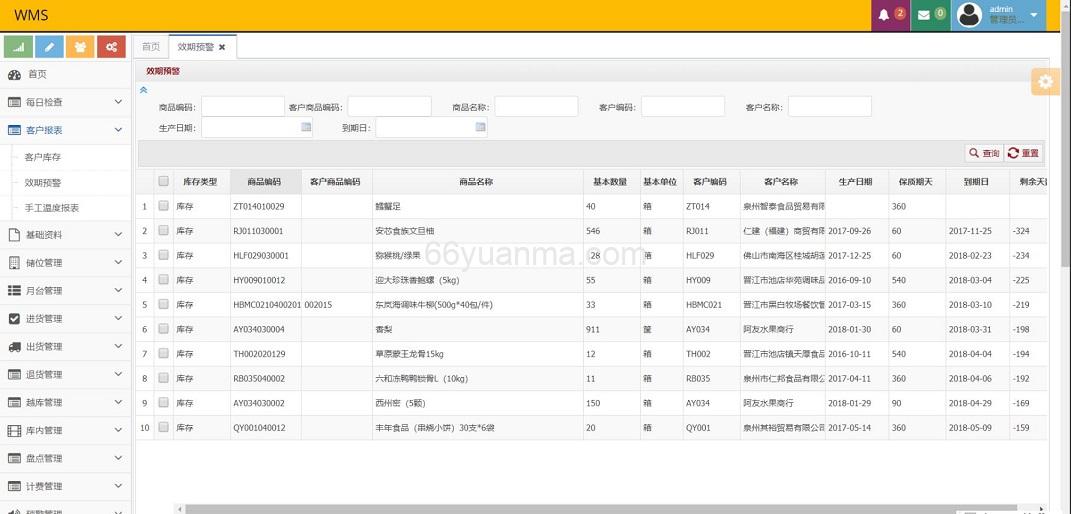Open the envelope messages icon
Image resolution: width=1071 pixels, height=514 pixels.
(x=923, y=15)
